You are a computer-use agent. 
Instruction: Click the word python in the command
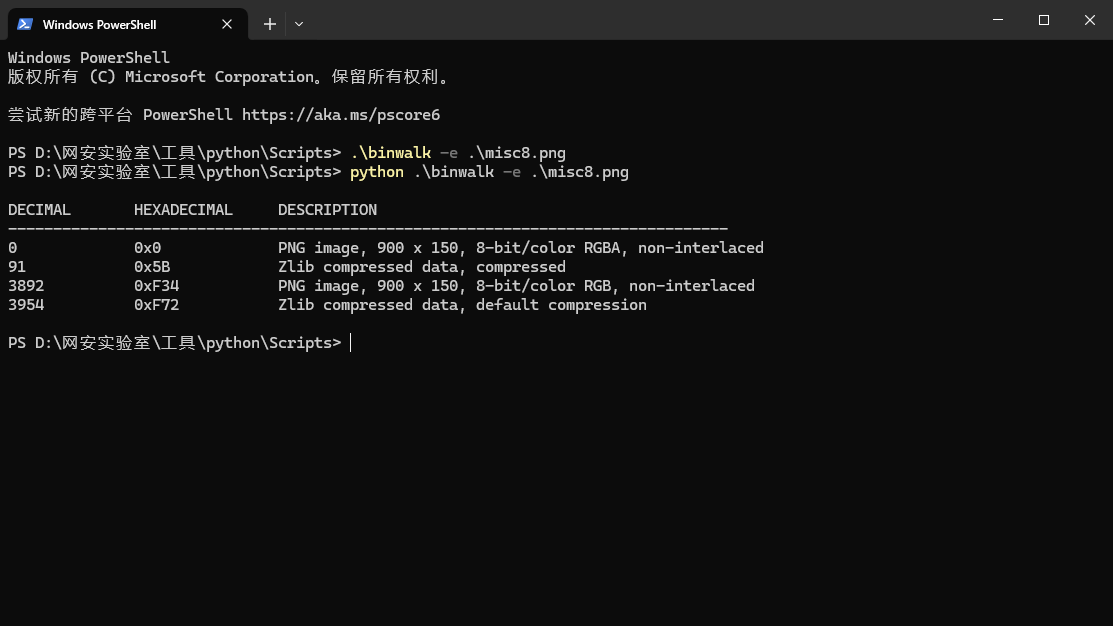[x=377, y=172]
